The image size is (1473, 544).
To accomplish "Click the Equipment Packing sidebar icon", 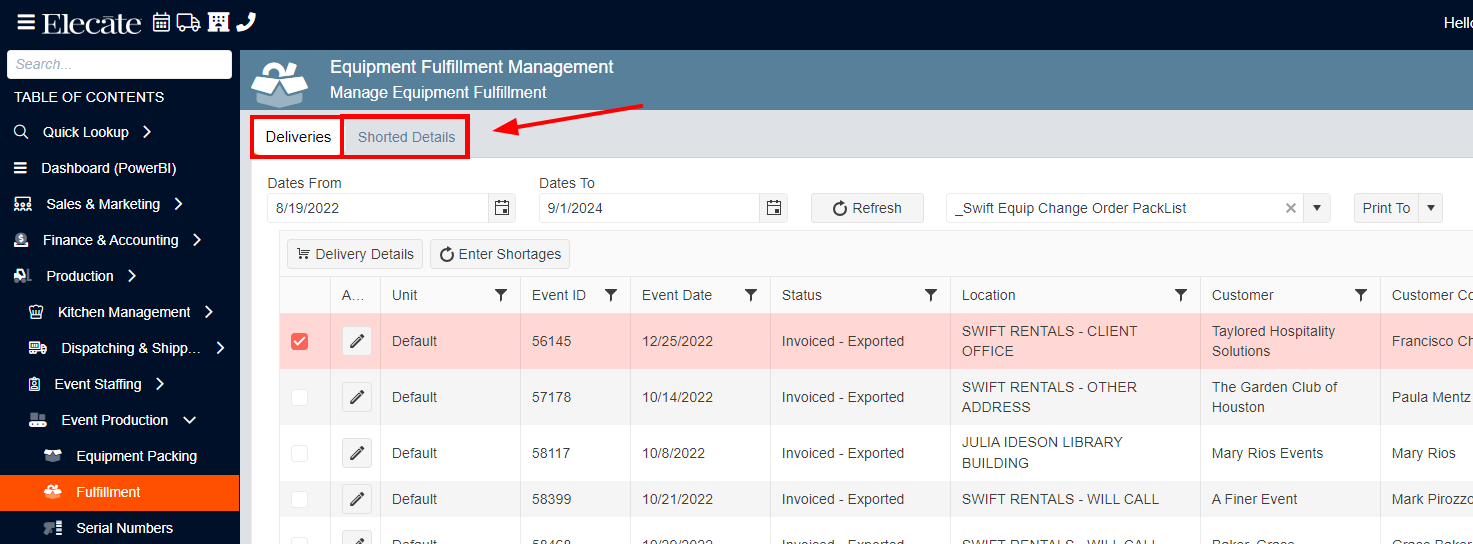I will 53,456.
